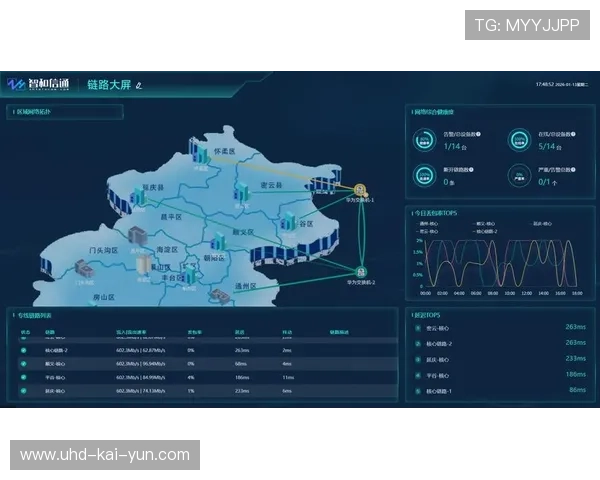
Task: Select the building icon in 朝阳区
Action: click(x=219, y=241)
